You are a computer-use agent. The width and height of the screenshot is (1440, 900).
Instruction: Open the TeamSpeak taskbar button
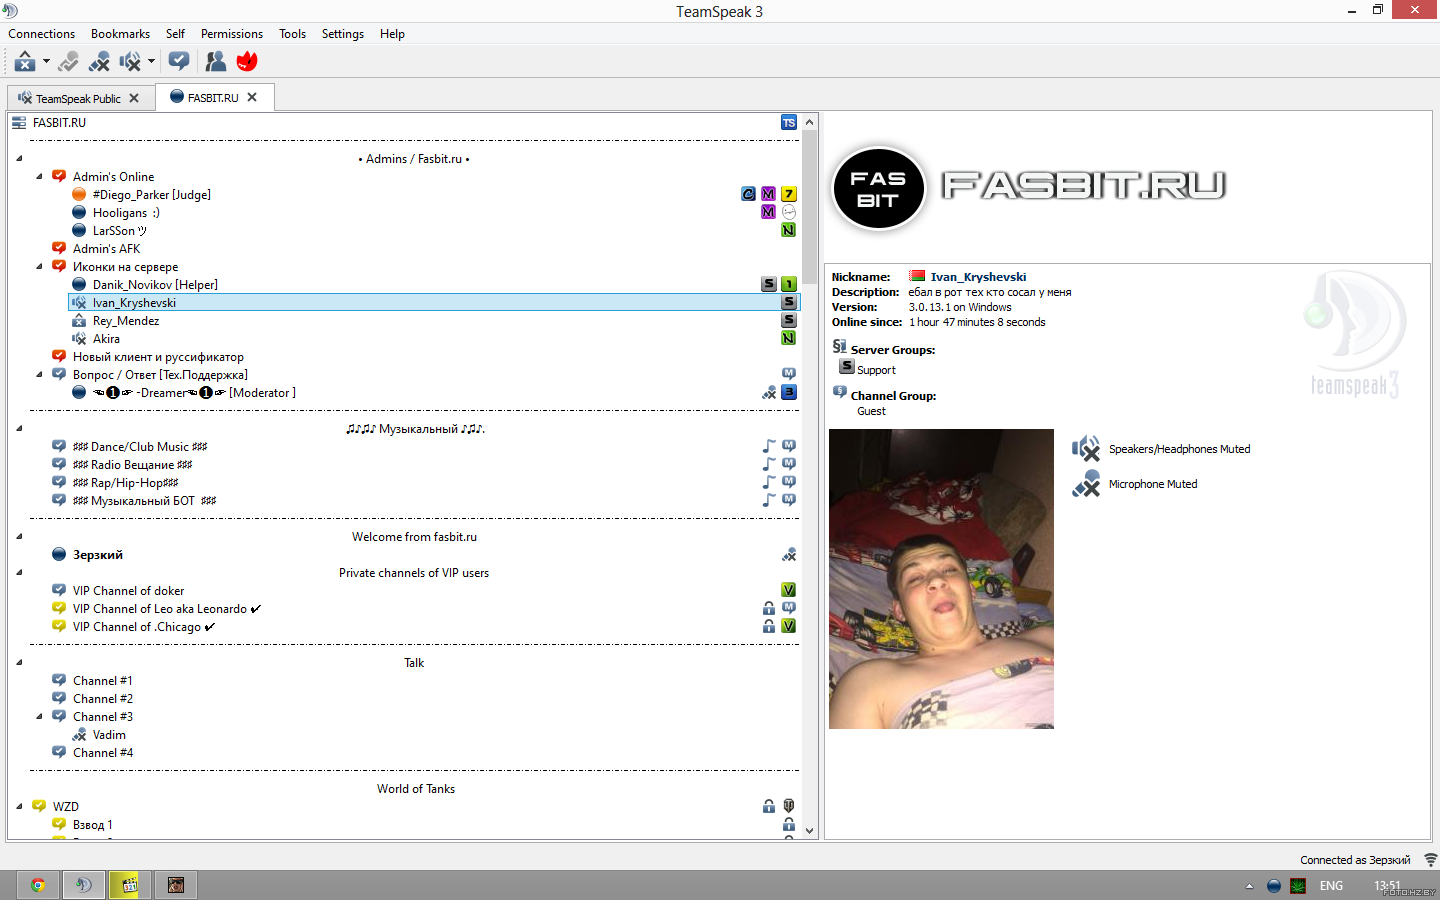coord(83,885)
